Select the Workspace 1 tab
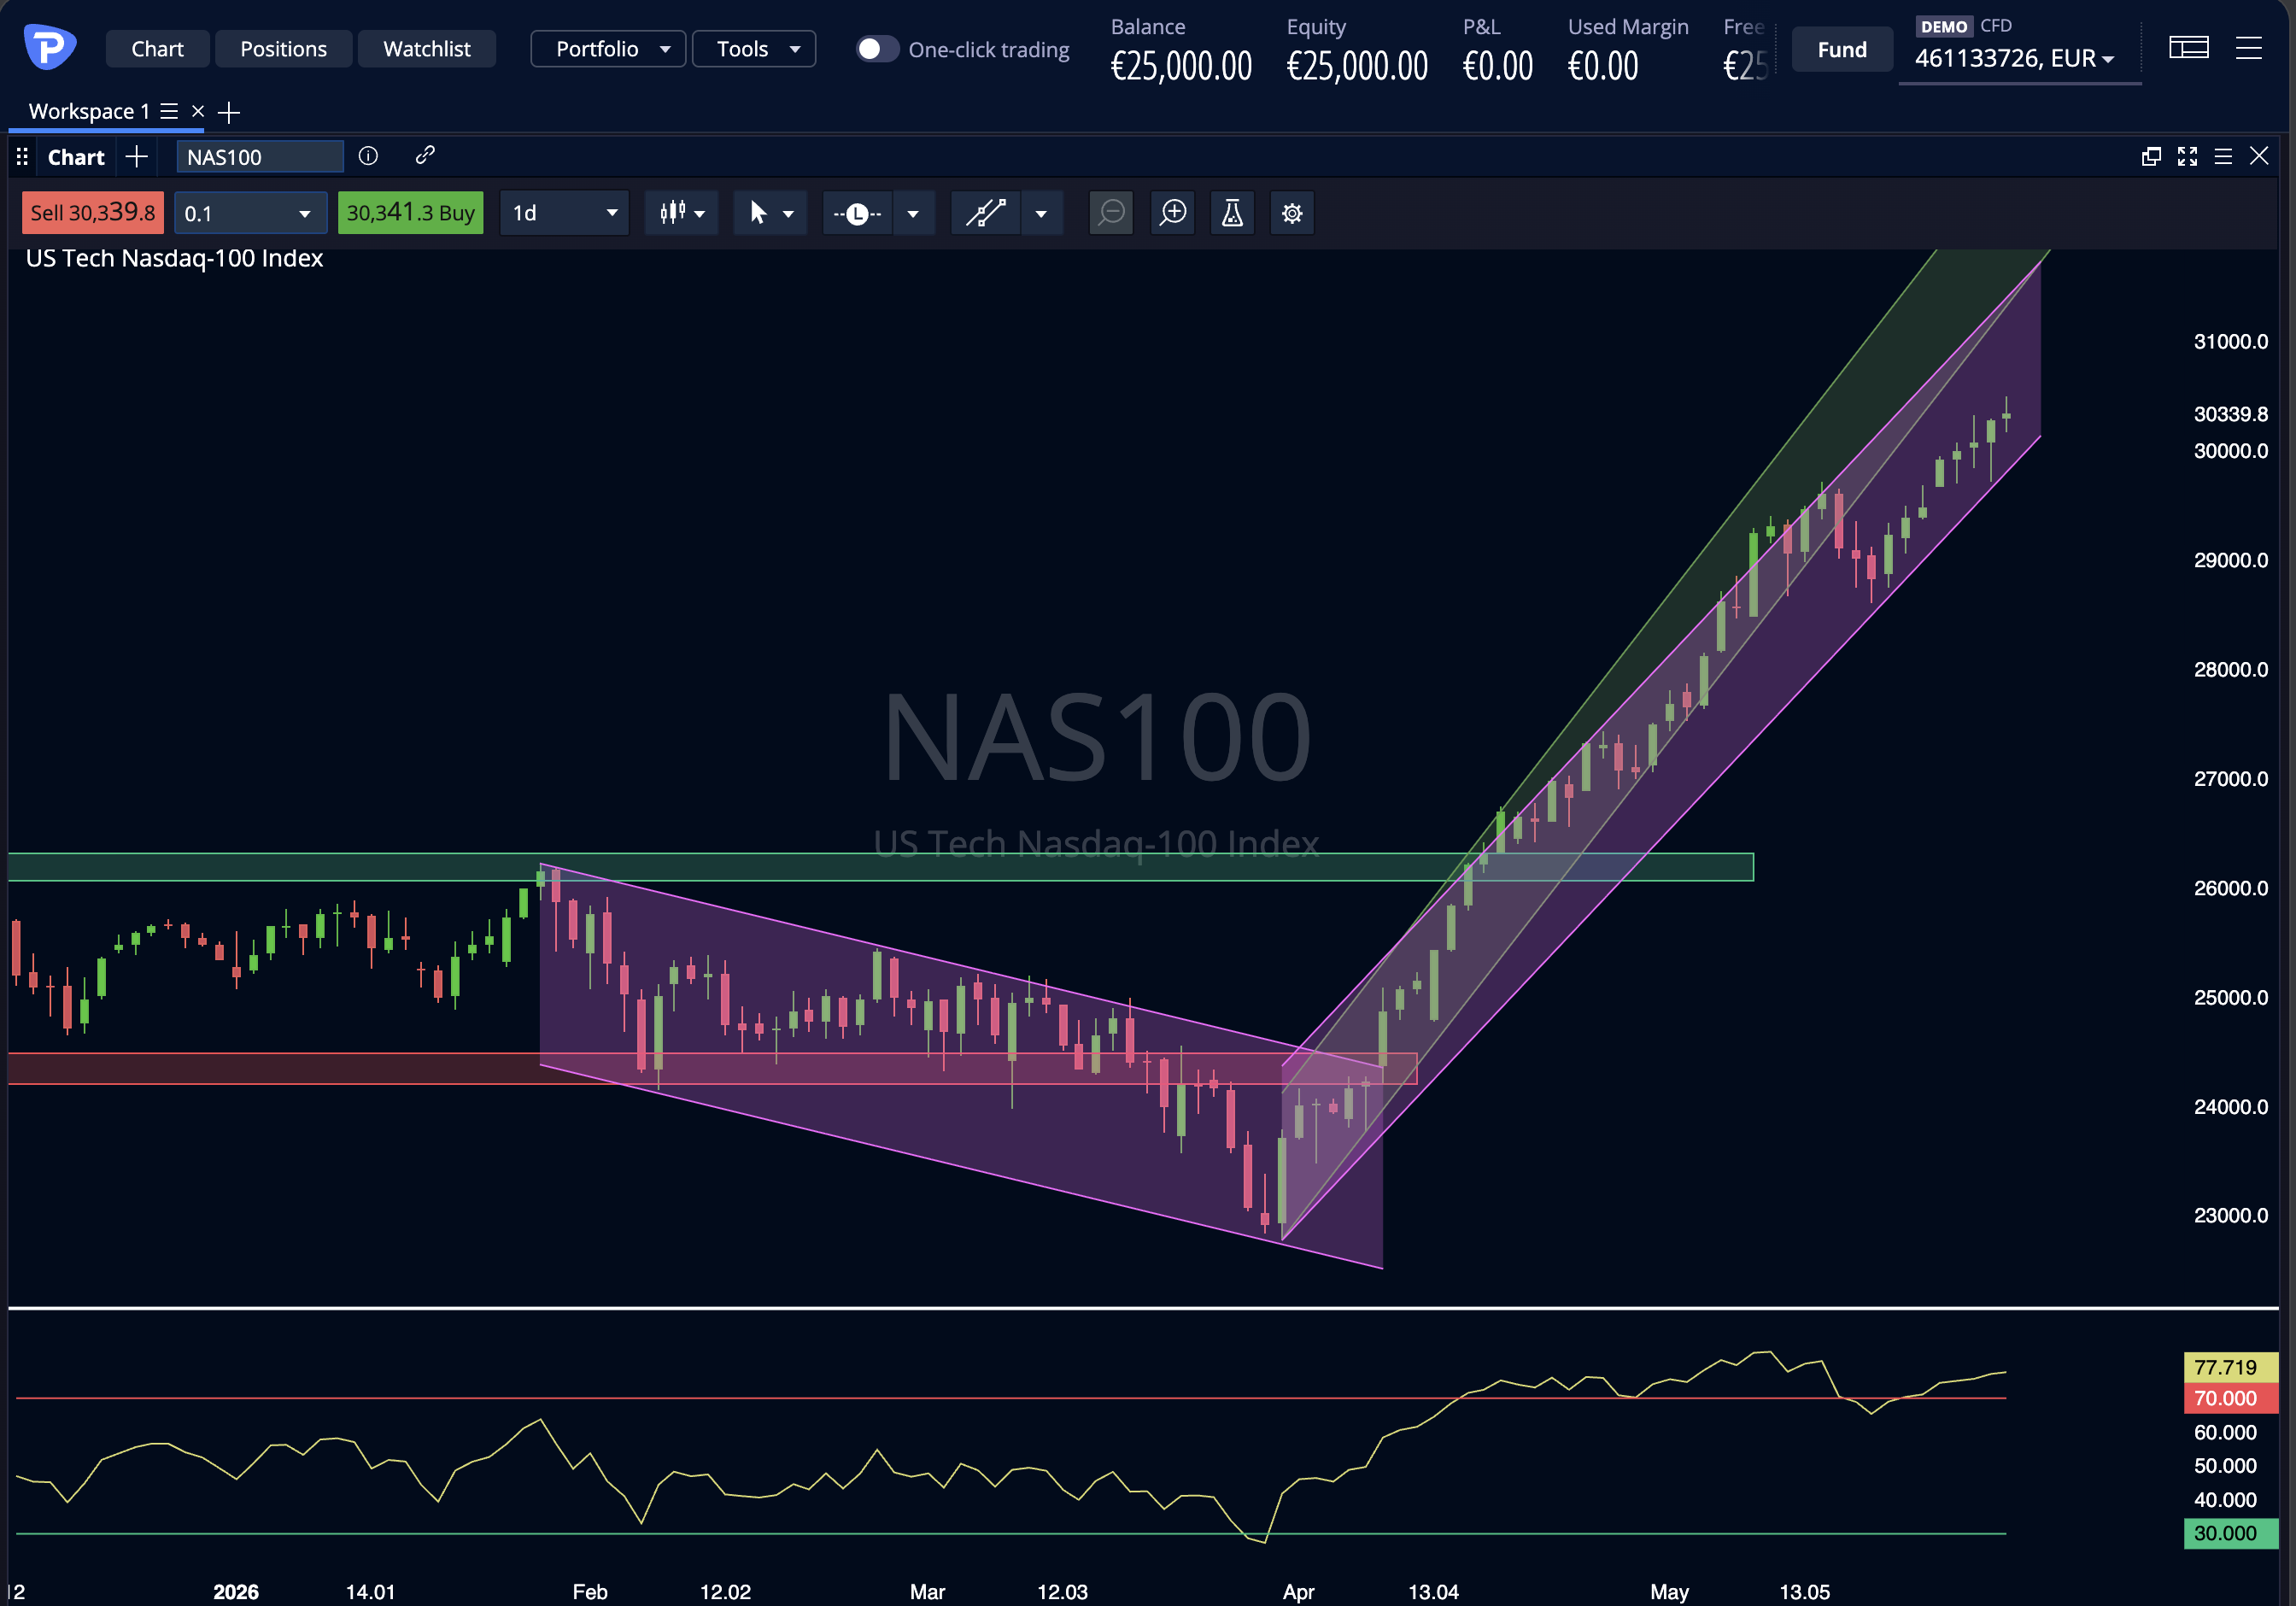The height and width of the screenshot is (1606, 2296). (x=88, y=111)
